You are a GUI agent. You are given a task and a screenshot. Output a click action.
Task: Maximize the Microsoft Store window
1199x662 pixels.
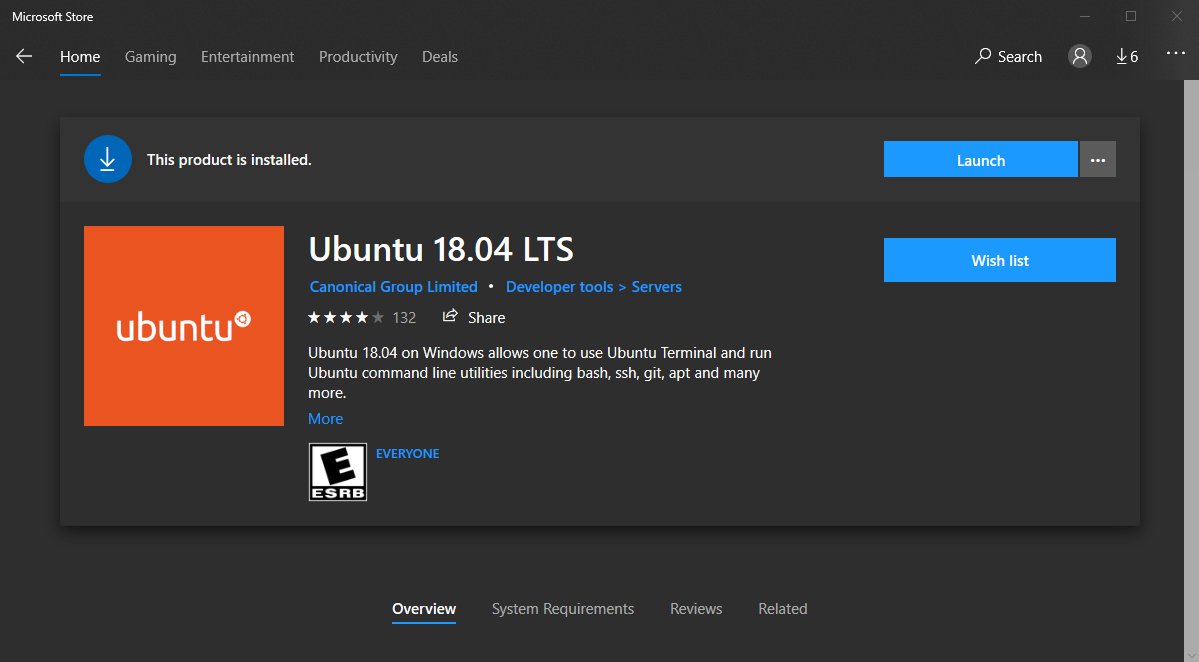pos(1131,16)
